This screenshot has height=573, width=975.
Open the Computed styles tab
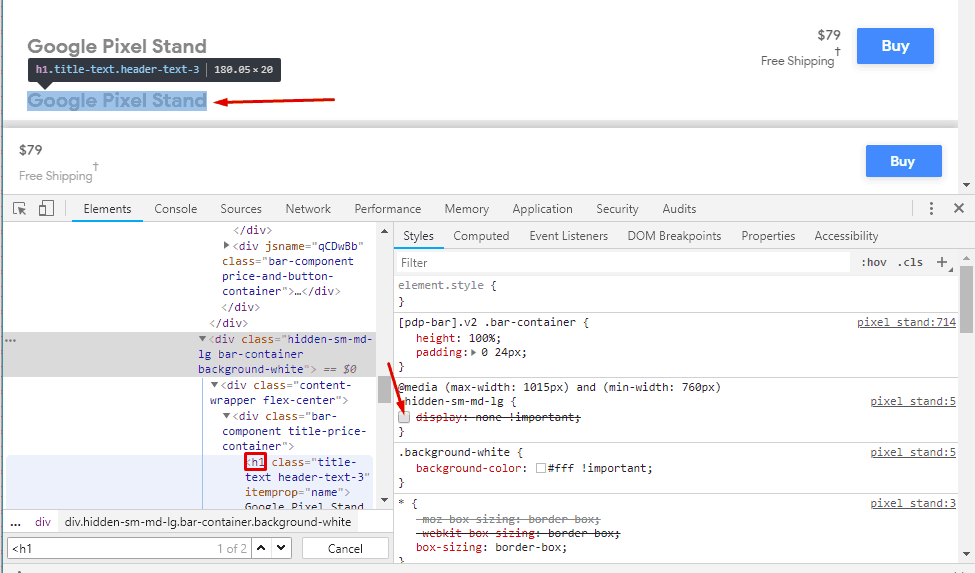click(x=481, y=236)
